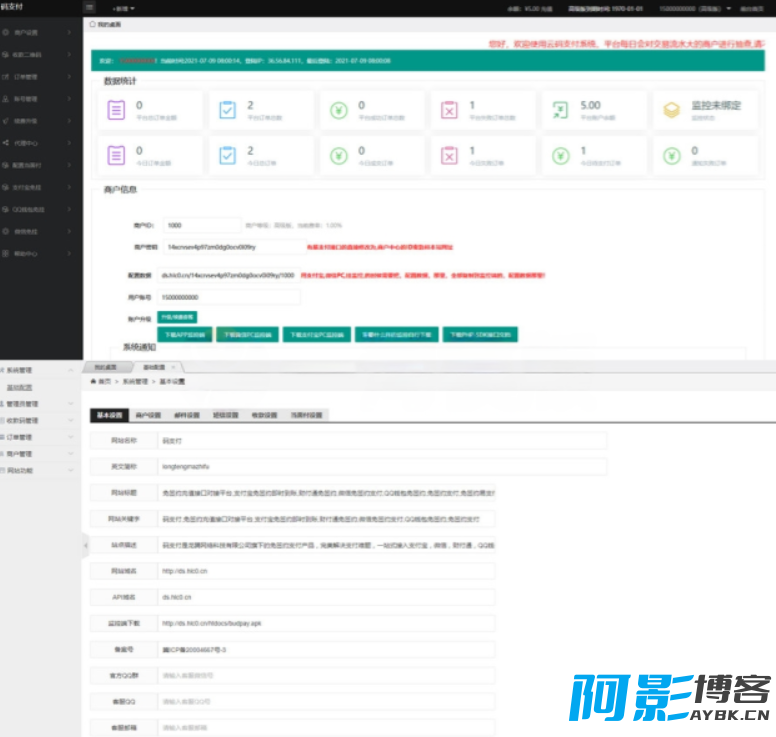Click the blue clipboard-check icon beside 今日总订单
The height and width of the screenshot is (737, 776).
pyautogui.click(x=228, y=155)
